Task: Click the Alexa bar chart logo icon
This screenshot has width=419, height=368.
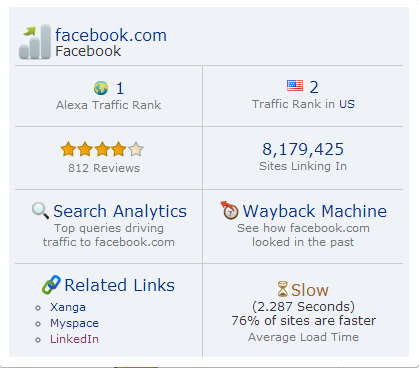Action: 35,42
